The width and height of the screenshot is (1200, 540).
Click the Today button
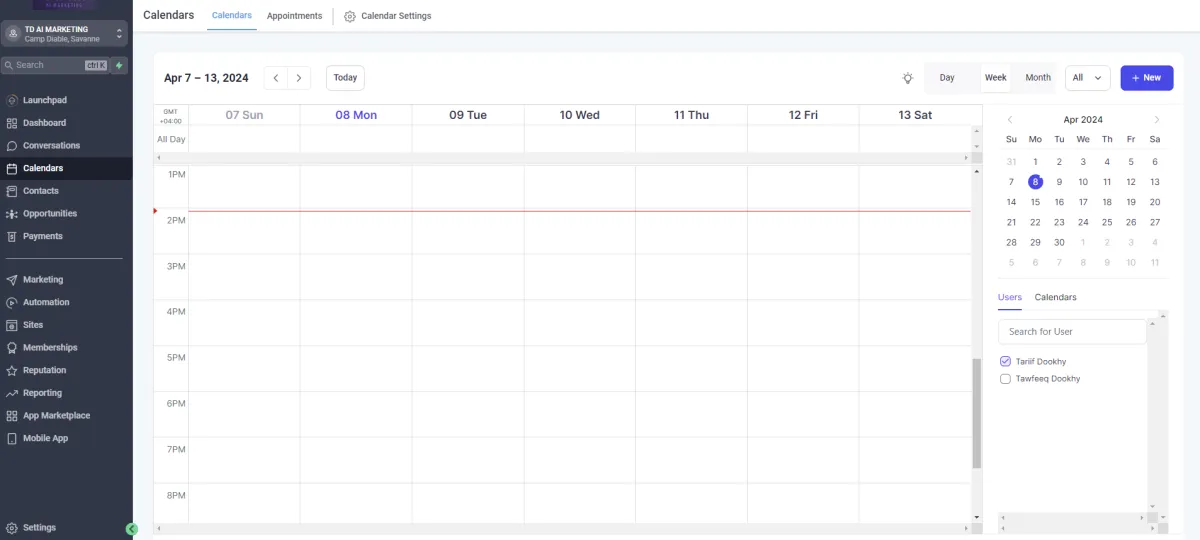[345, 78]
